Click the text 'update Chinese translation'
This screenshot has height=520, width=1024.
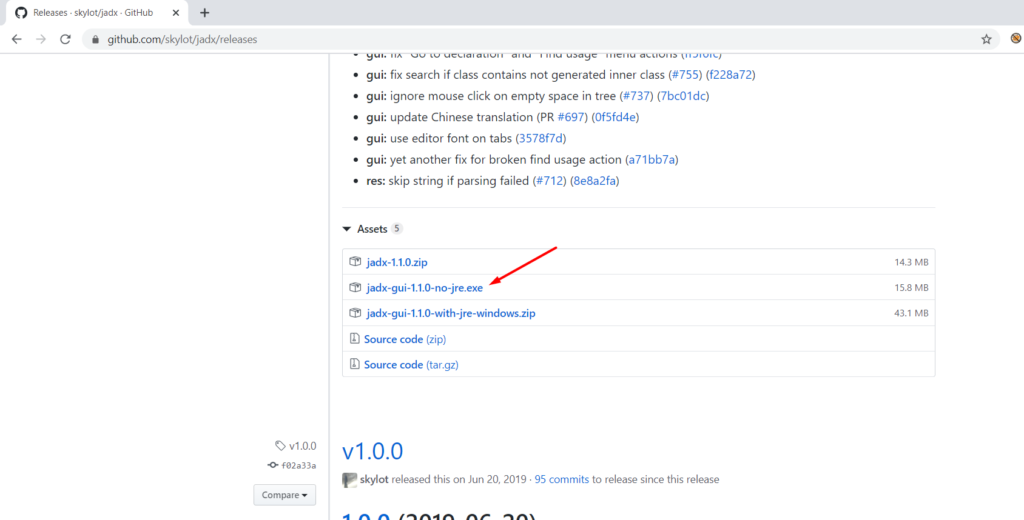pos(461,118)
